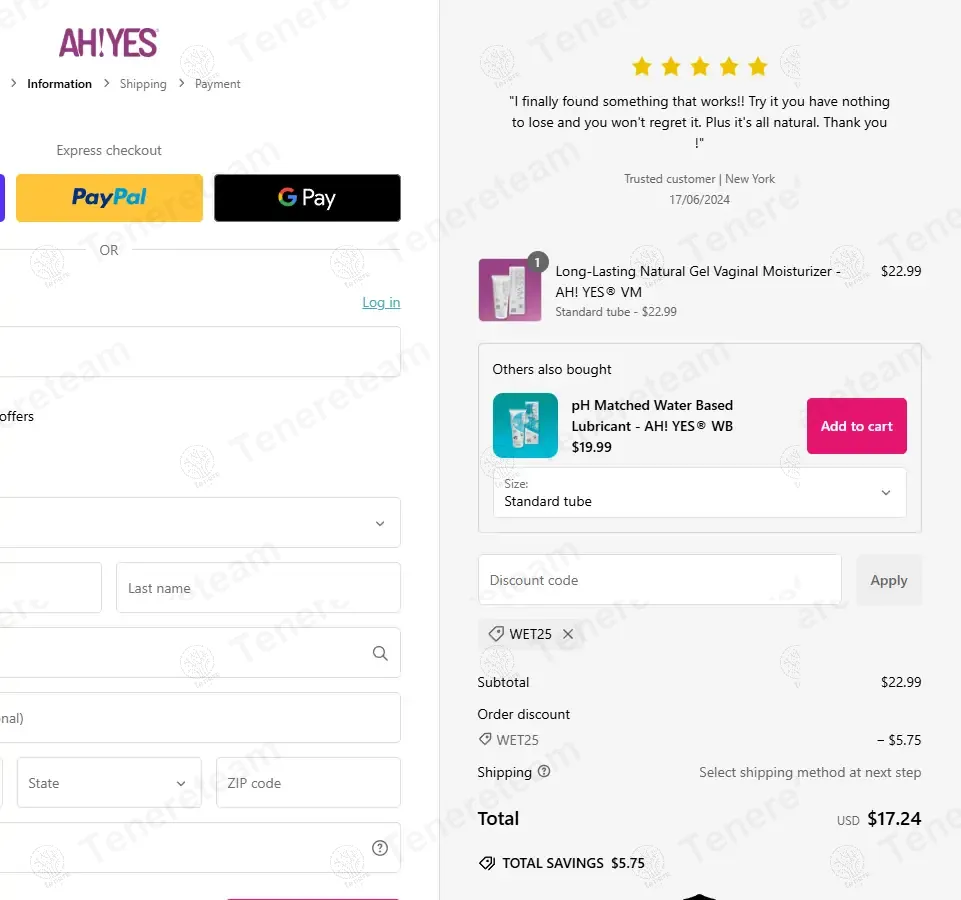This screenshot has height=900, width=961.
Task: Select the Information breadcrumb step
Action: click(x=59, y=84)
